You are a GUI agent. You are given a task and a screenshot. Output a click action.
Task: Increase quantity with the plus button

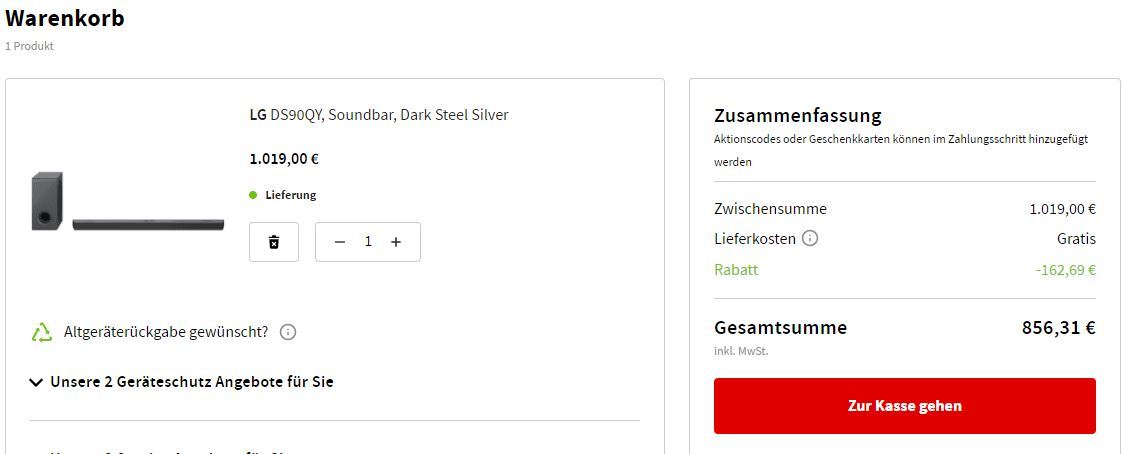(395, 242)
